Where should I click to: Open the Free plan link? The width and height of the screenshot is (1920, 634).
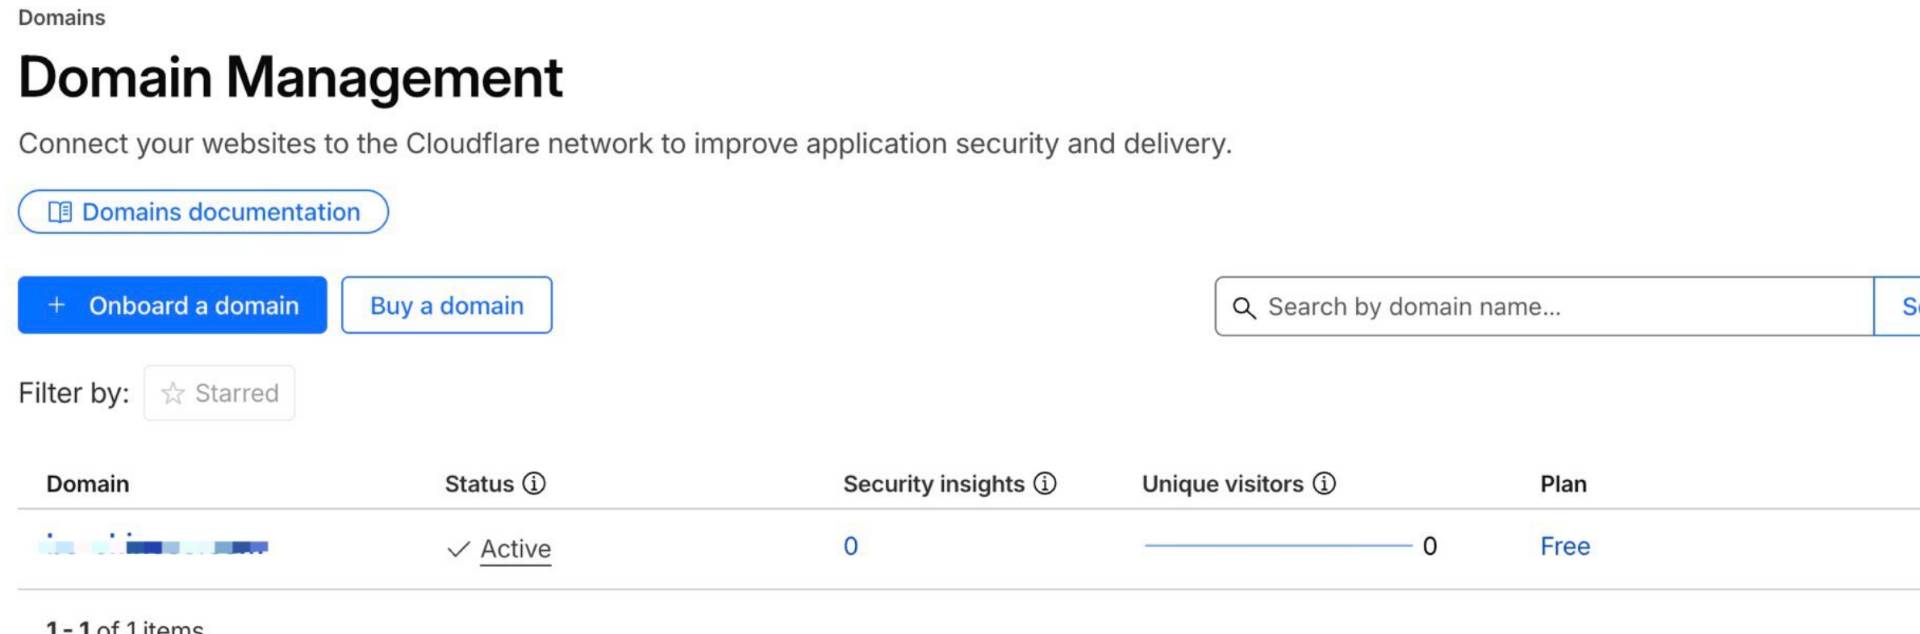coord(1564,546)
